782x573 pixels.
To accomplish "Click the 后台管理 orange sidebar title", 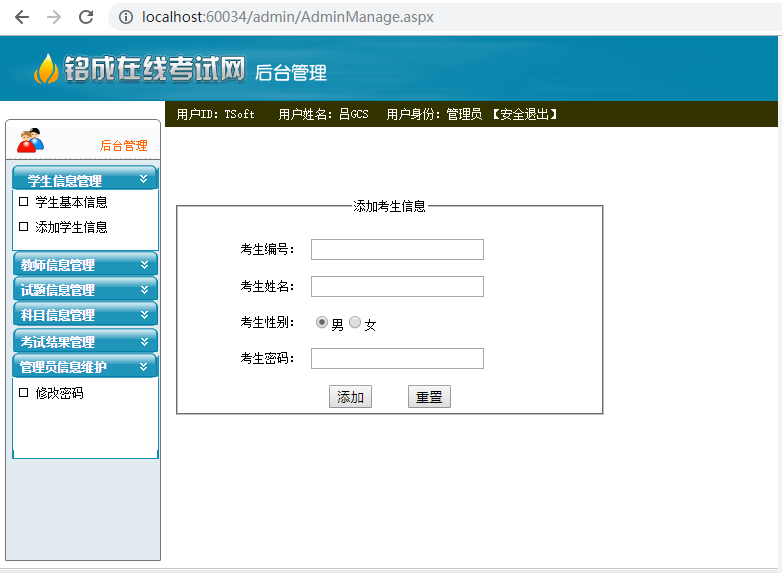I will click(x=123, y=146).
